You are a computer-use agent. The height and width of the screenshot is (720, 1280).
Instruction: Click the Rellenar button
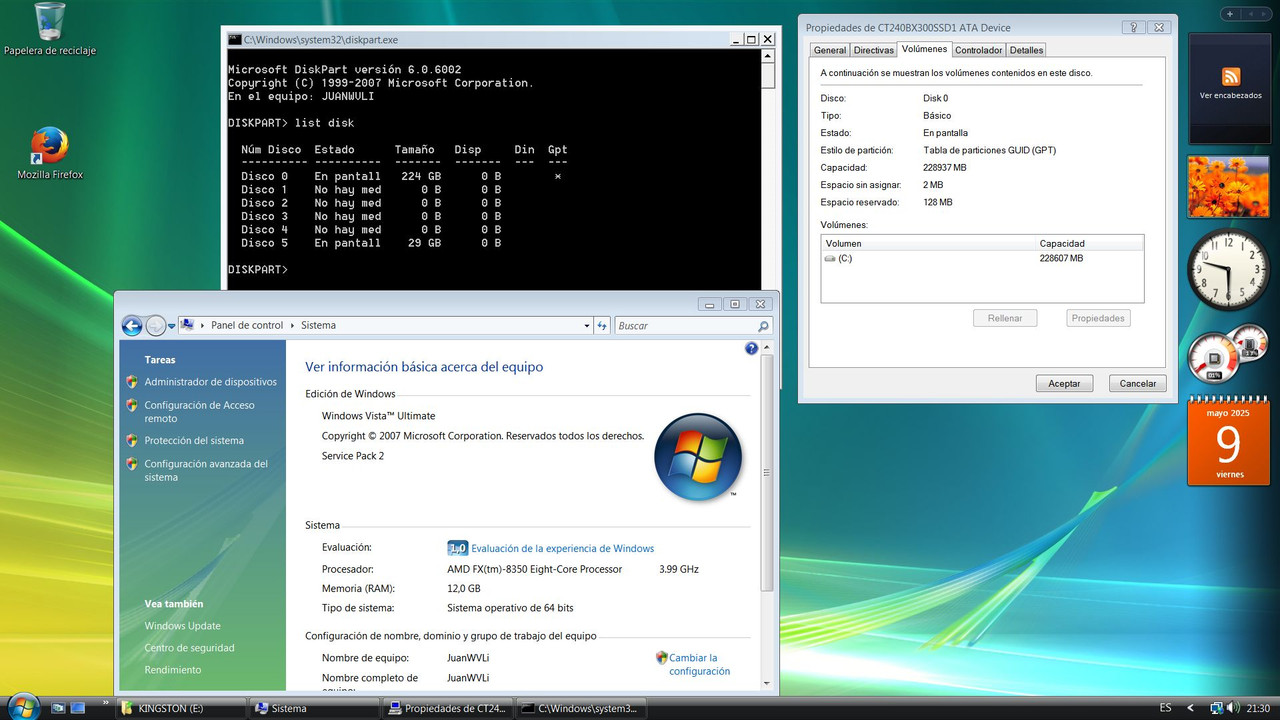point(1005,318)
